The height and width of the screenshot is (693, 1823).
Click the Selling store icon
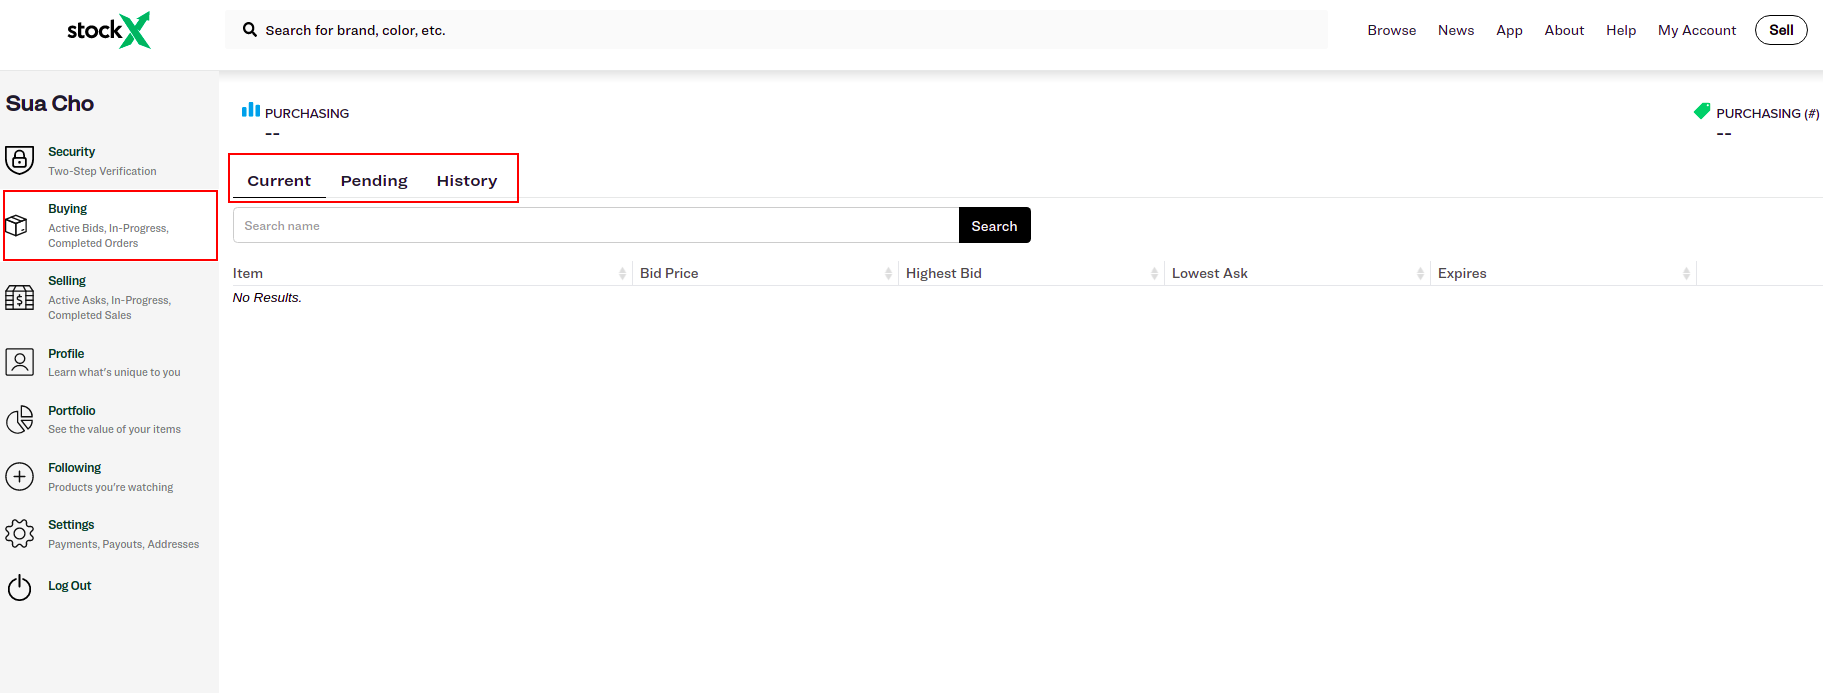20,298
